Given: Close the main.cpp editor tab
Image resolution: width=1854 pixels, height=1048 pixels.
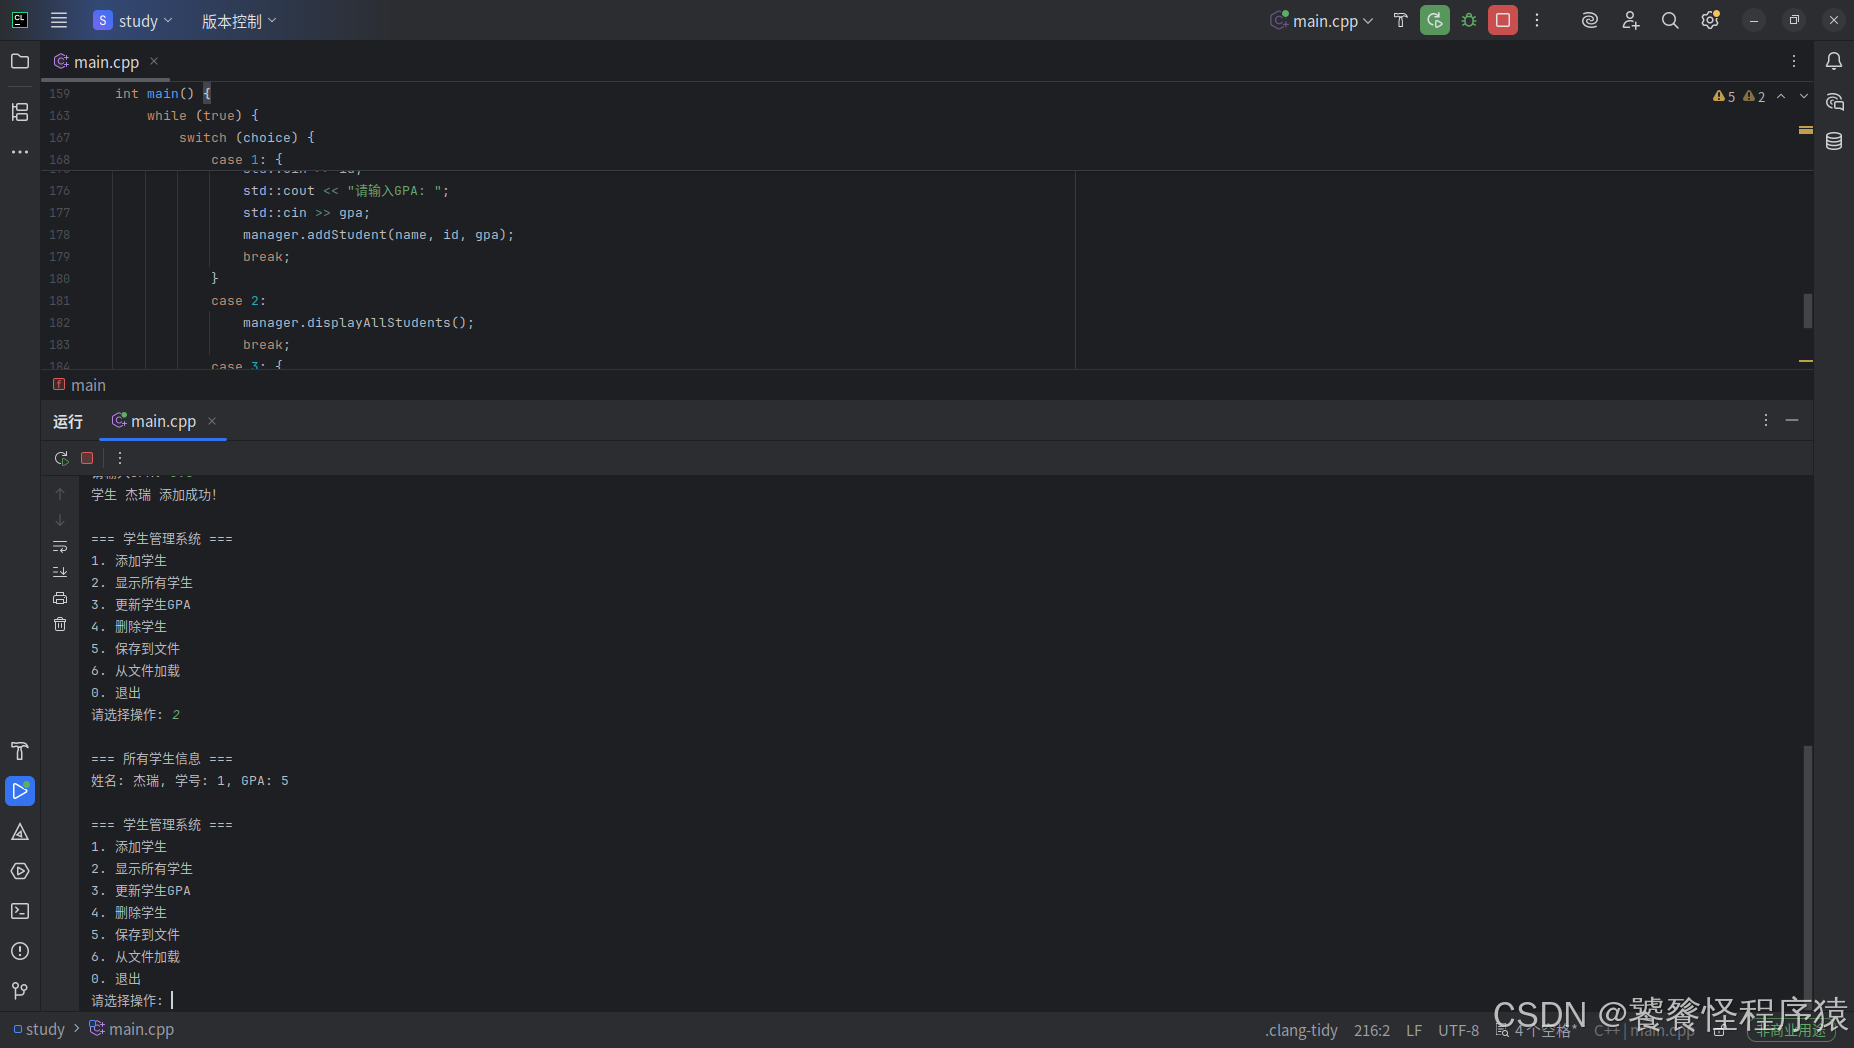Looking at the screenshot, I should (154, 61).
